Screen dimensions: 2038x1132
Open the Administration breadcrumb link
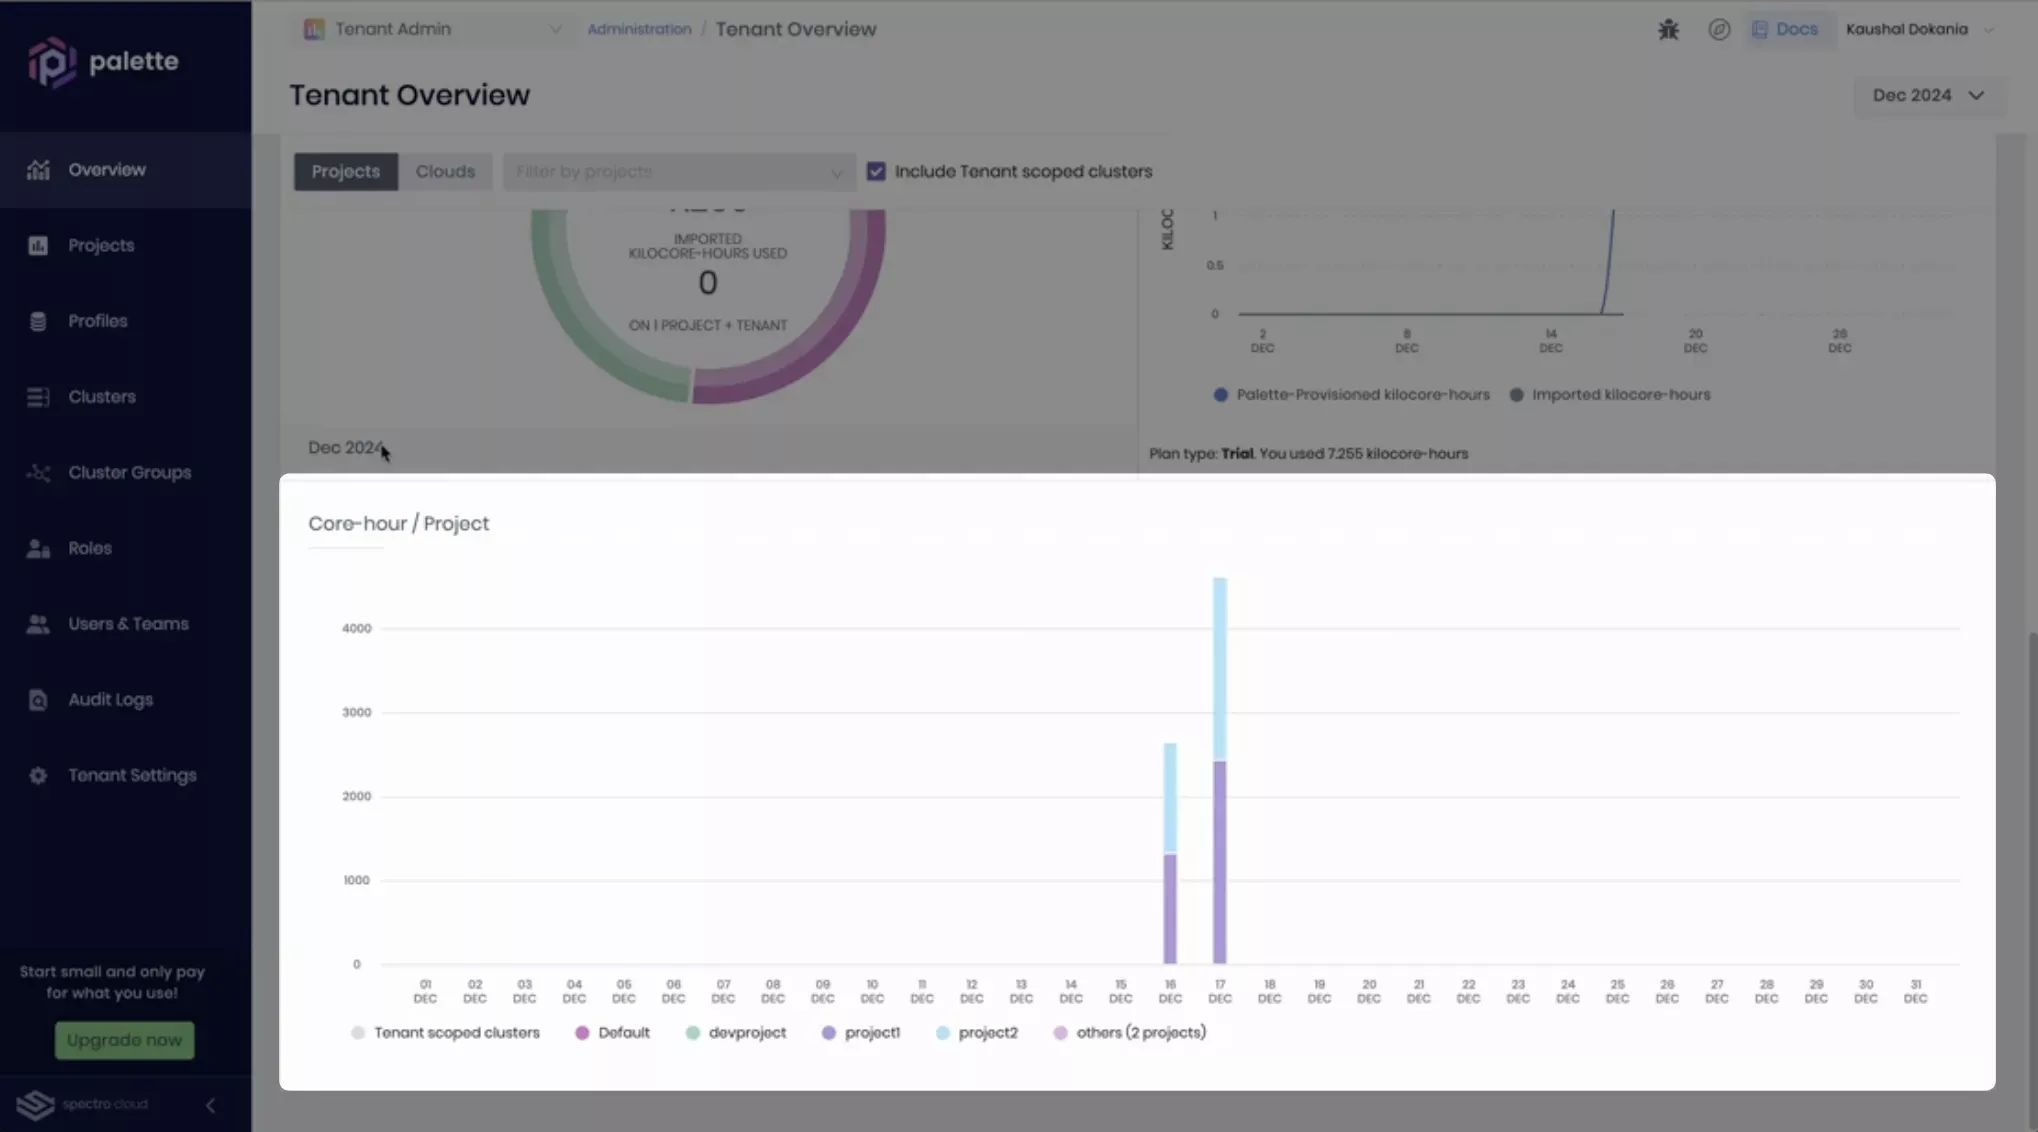[639, 29]
